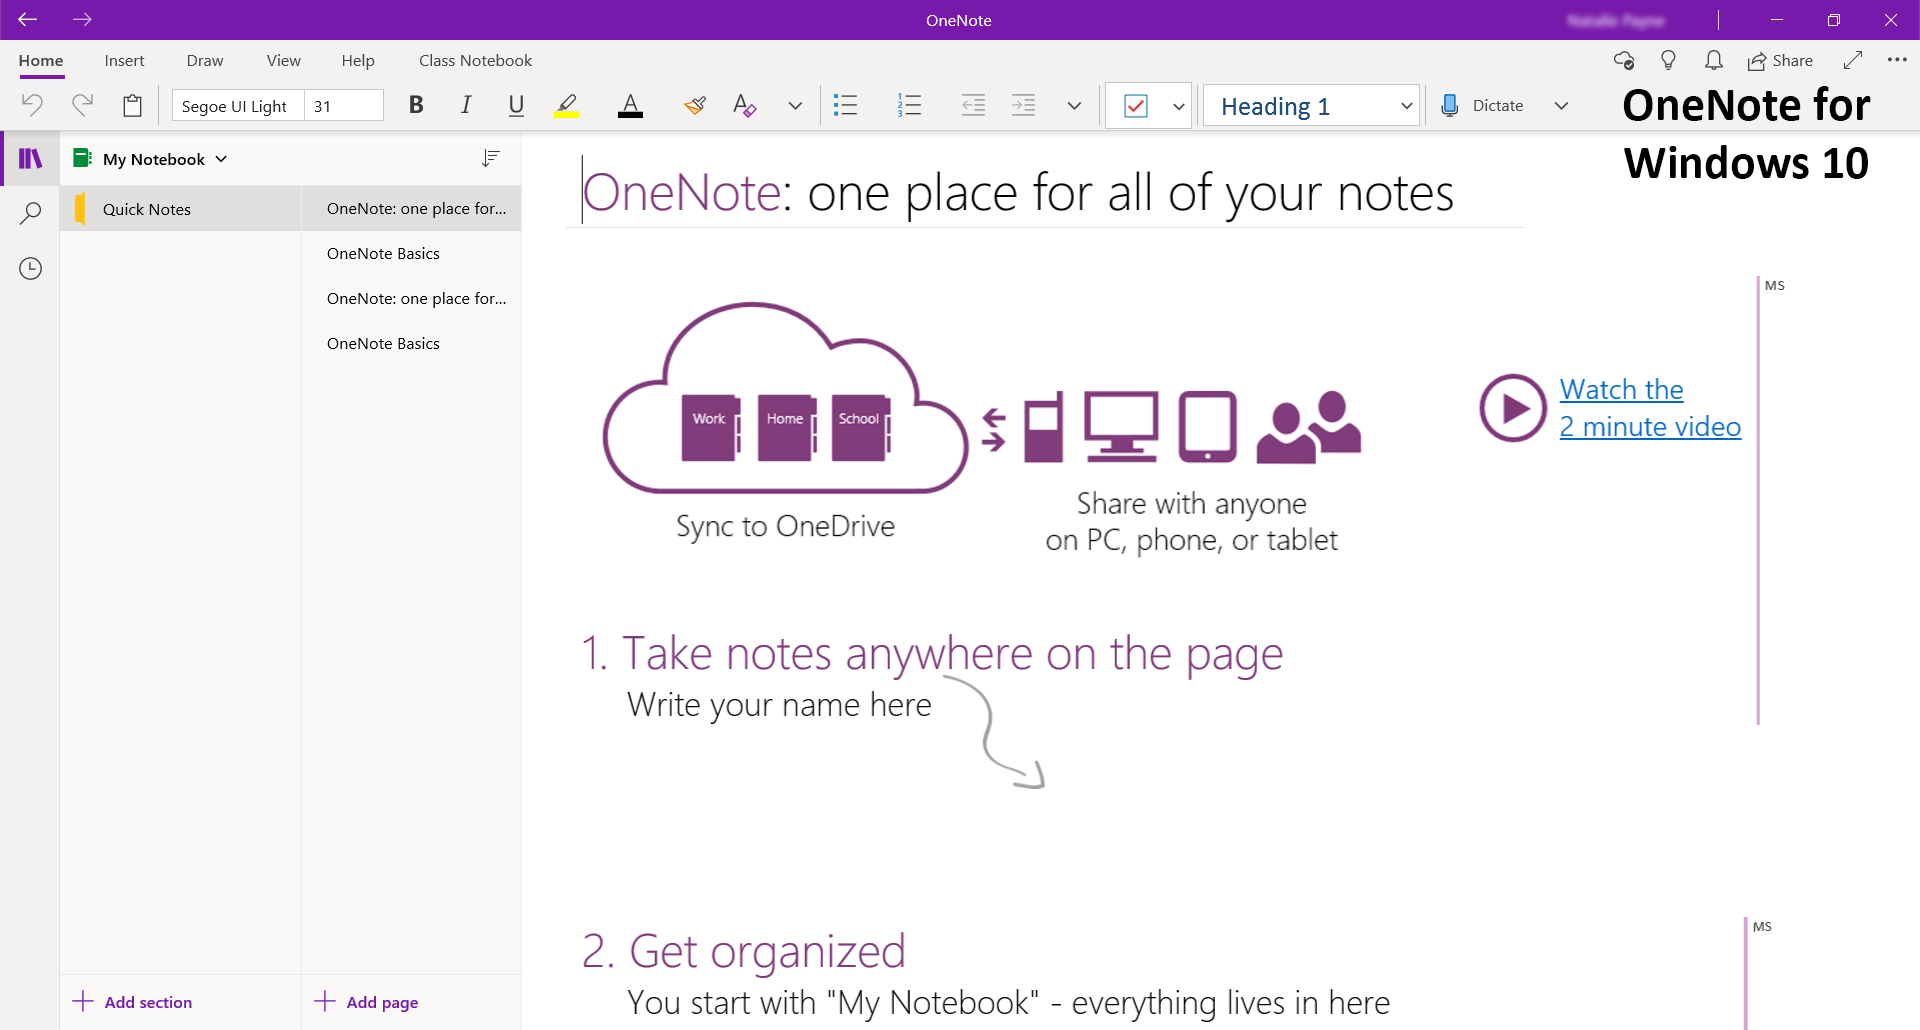The height and width of the screenshot is (1030, 1920).
Task: Open Search in the sidebar
Action: pos(30,212)
